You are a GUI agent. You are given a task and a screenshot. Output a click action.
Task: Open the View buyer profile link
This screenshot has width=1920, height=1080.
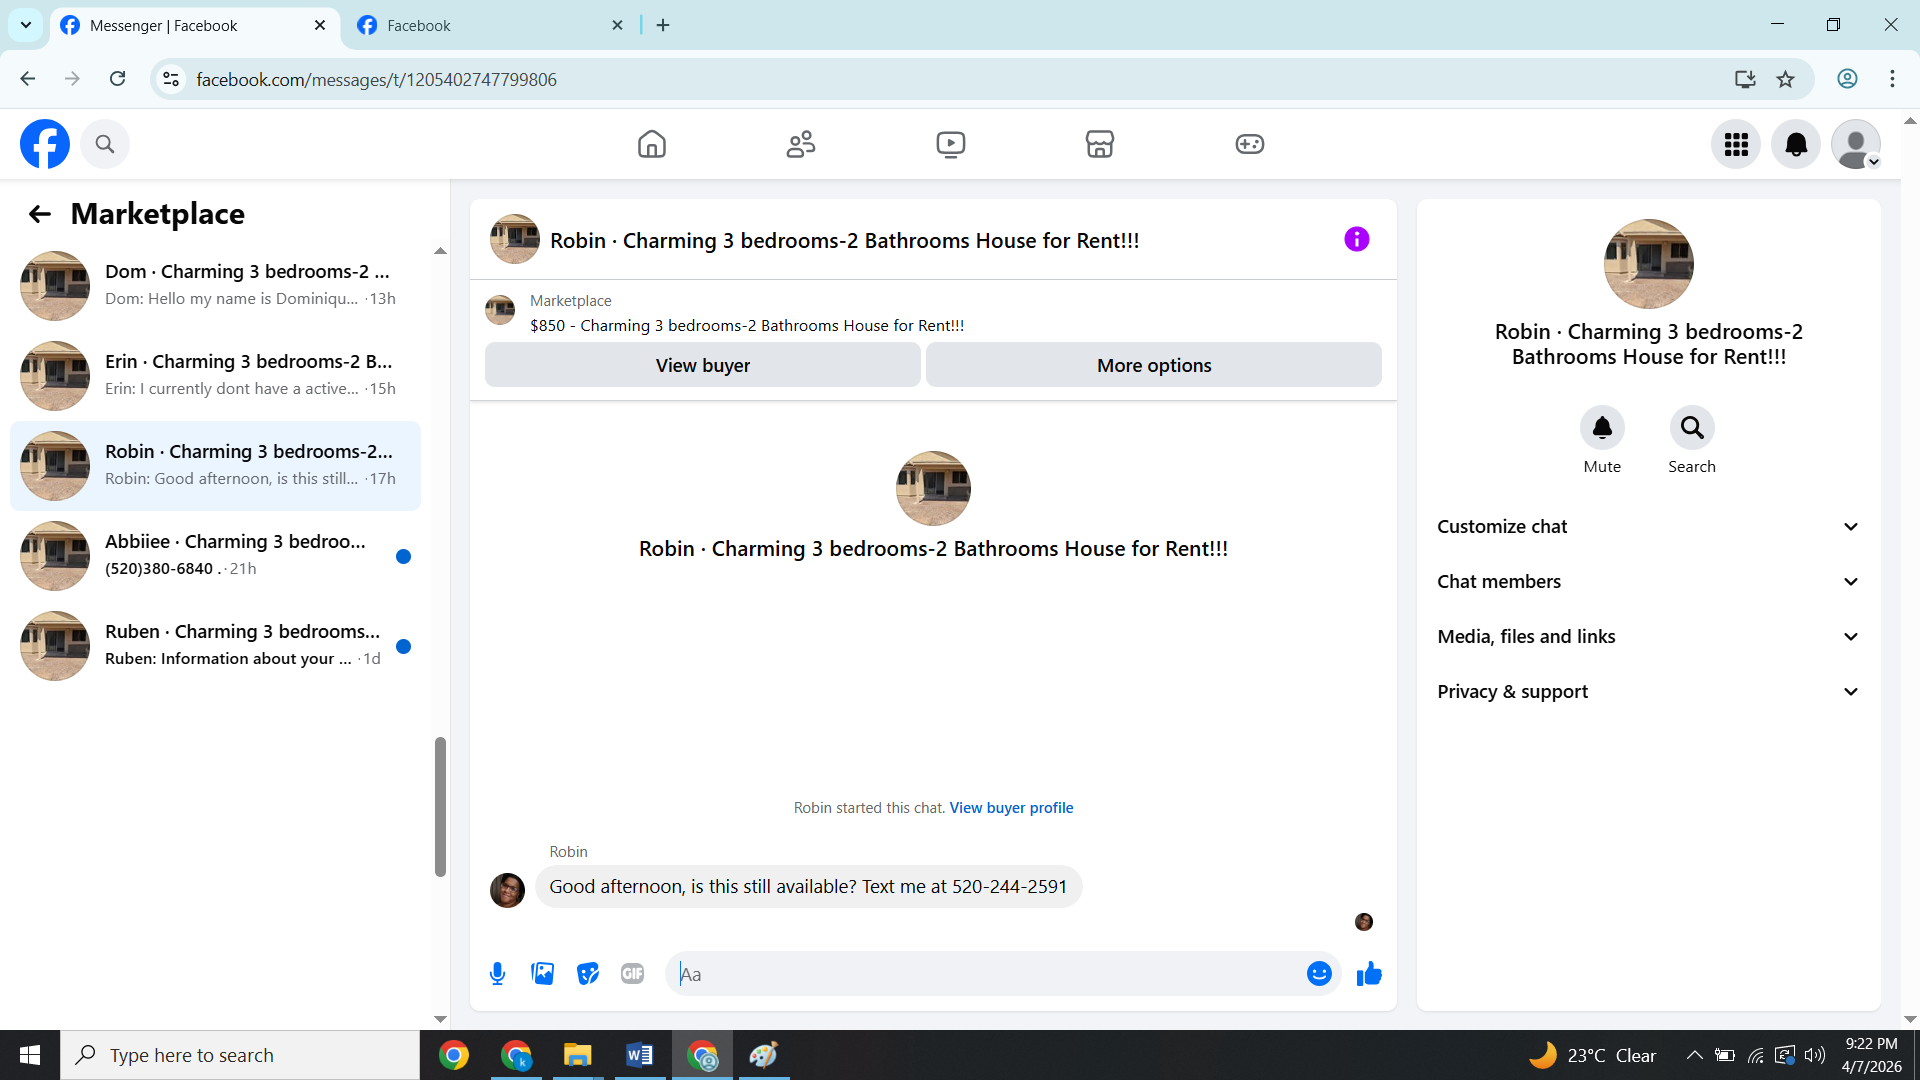1011,808
